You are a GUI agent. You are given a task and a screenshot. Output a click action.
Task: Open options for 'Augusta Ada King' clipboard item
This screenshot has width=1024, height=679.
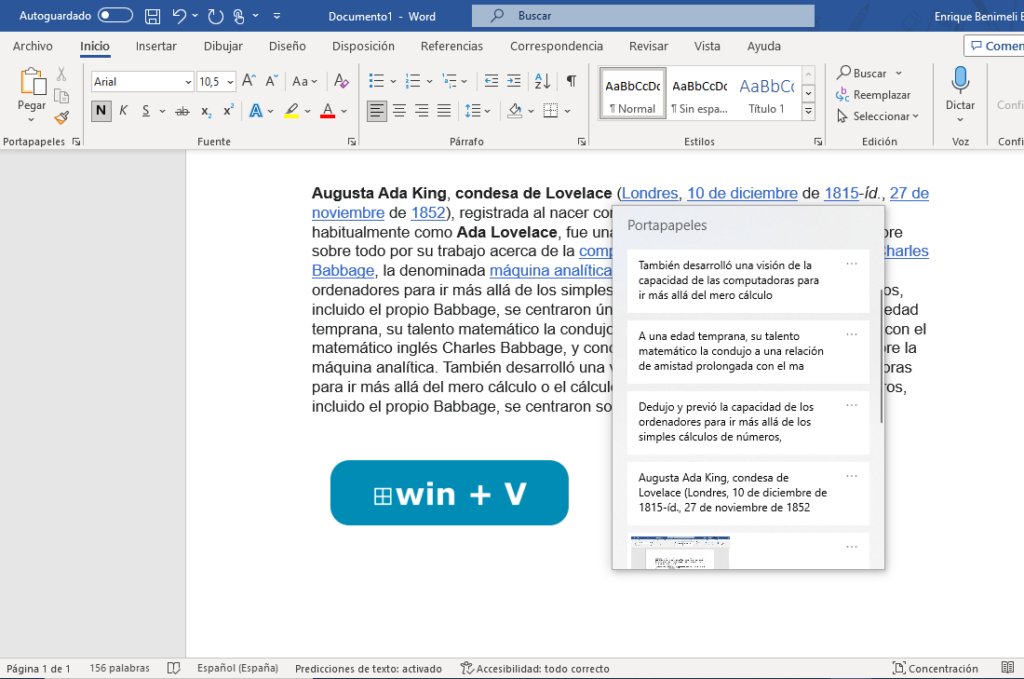coord(852,476)
